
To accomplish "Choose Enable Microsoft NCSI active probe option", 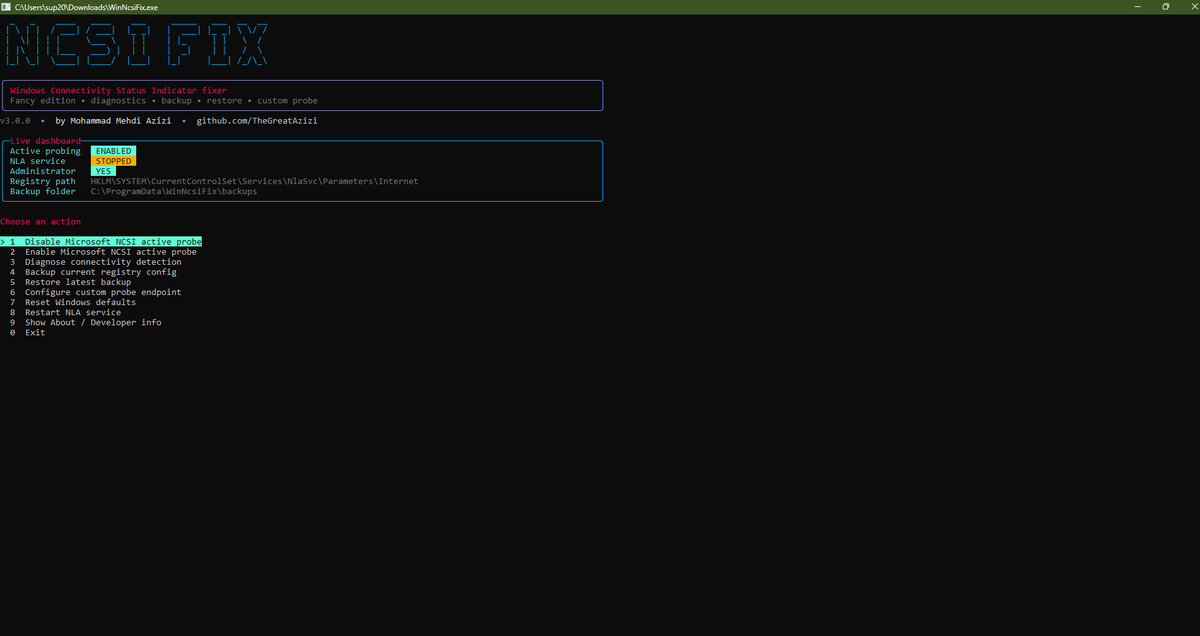I will pyautogui.click(x=103, y=252).
